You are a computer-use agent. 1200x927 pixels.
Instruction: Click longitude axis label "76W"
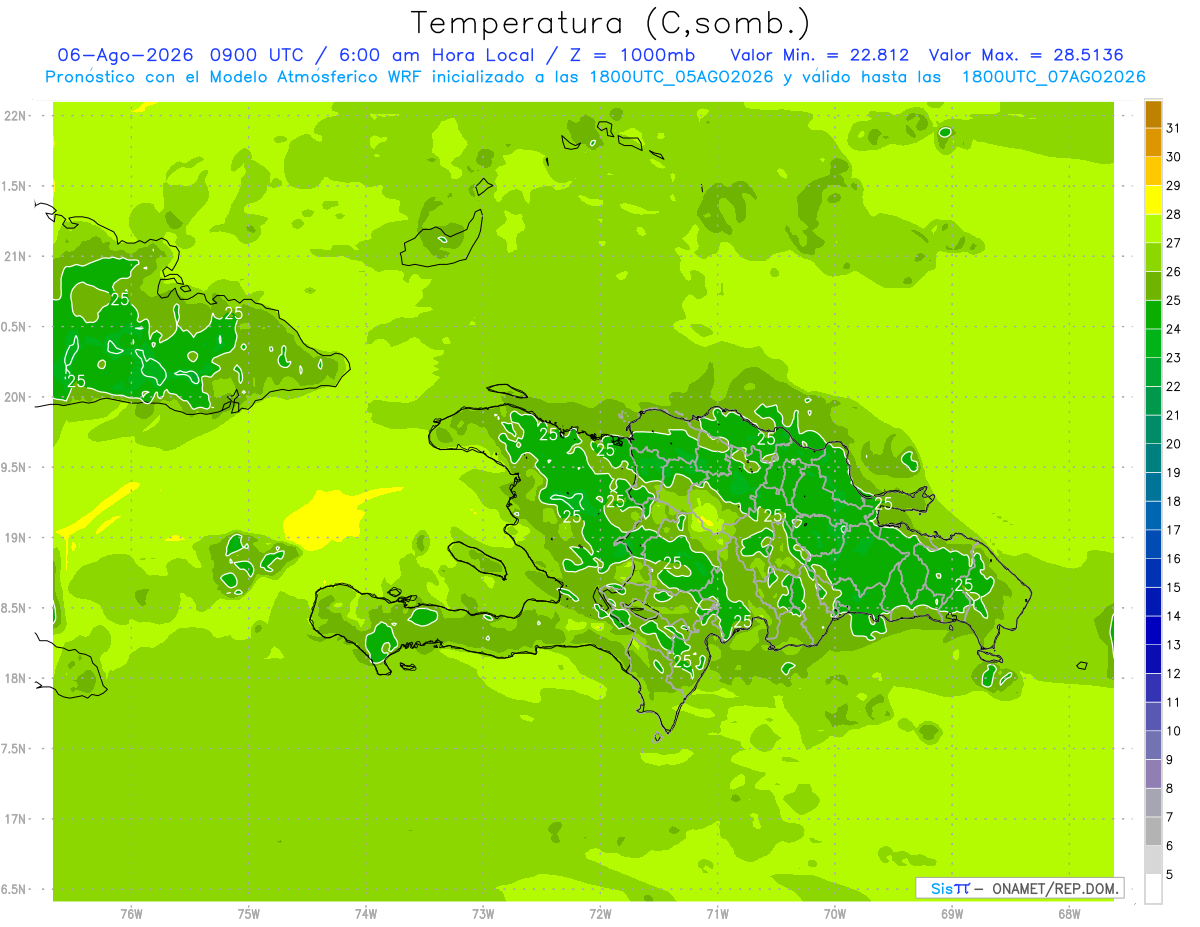click(x=131, y=914)
